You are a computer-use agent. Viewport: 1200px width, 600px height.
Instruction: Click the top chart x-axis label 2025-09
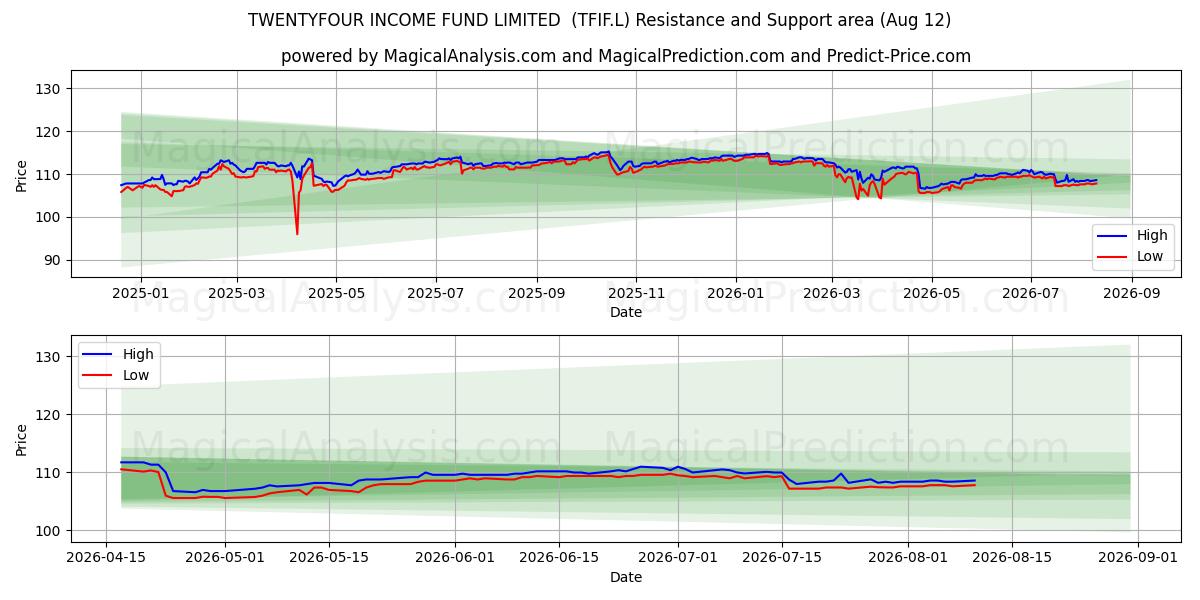pyautogui.click(x=537, y=294)
